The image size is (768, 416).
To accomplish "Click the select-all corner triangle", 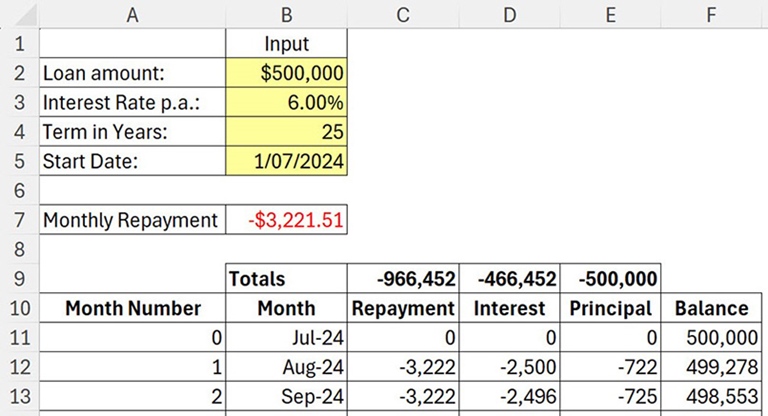I will tap(24, 15).
